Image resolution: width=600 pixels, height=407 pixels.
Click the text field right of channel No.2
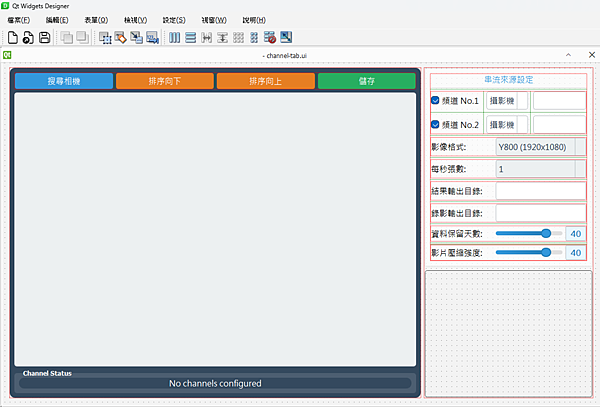point(559,125)
